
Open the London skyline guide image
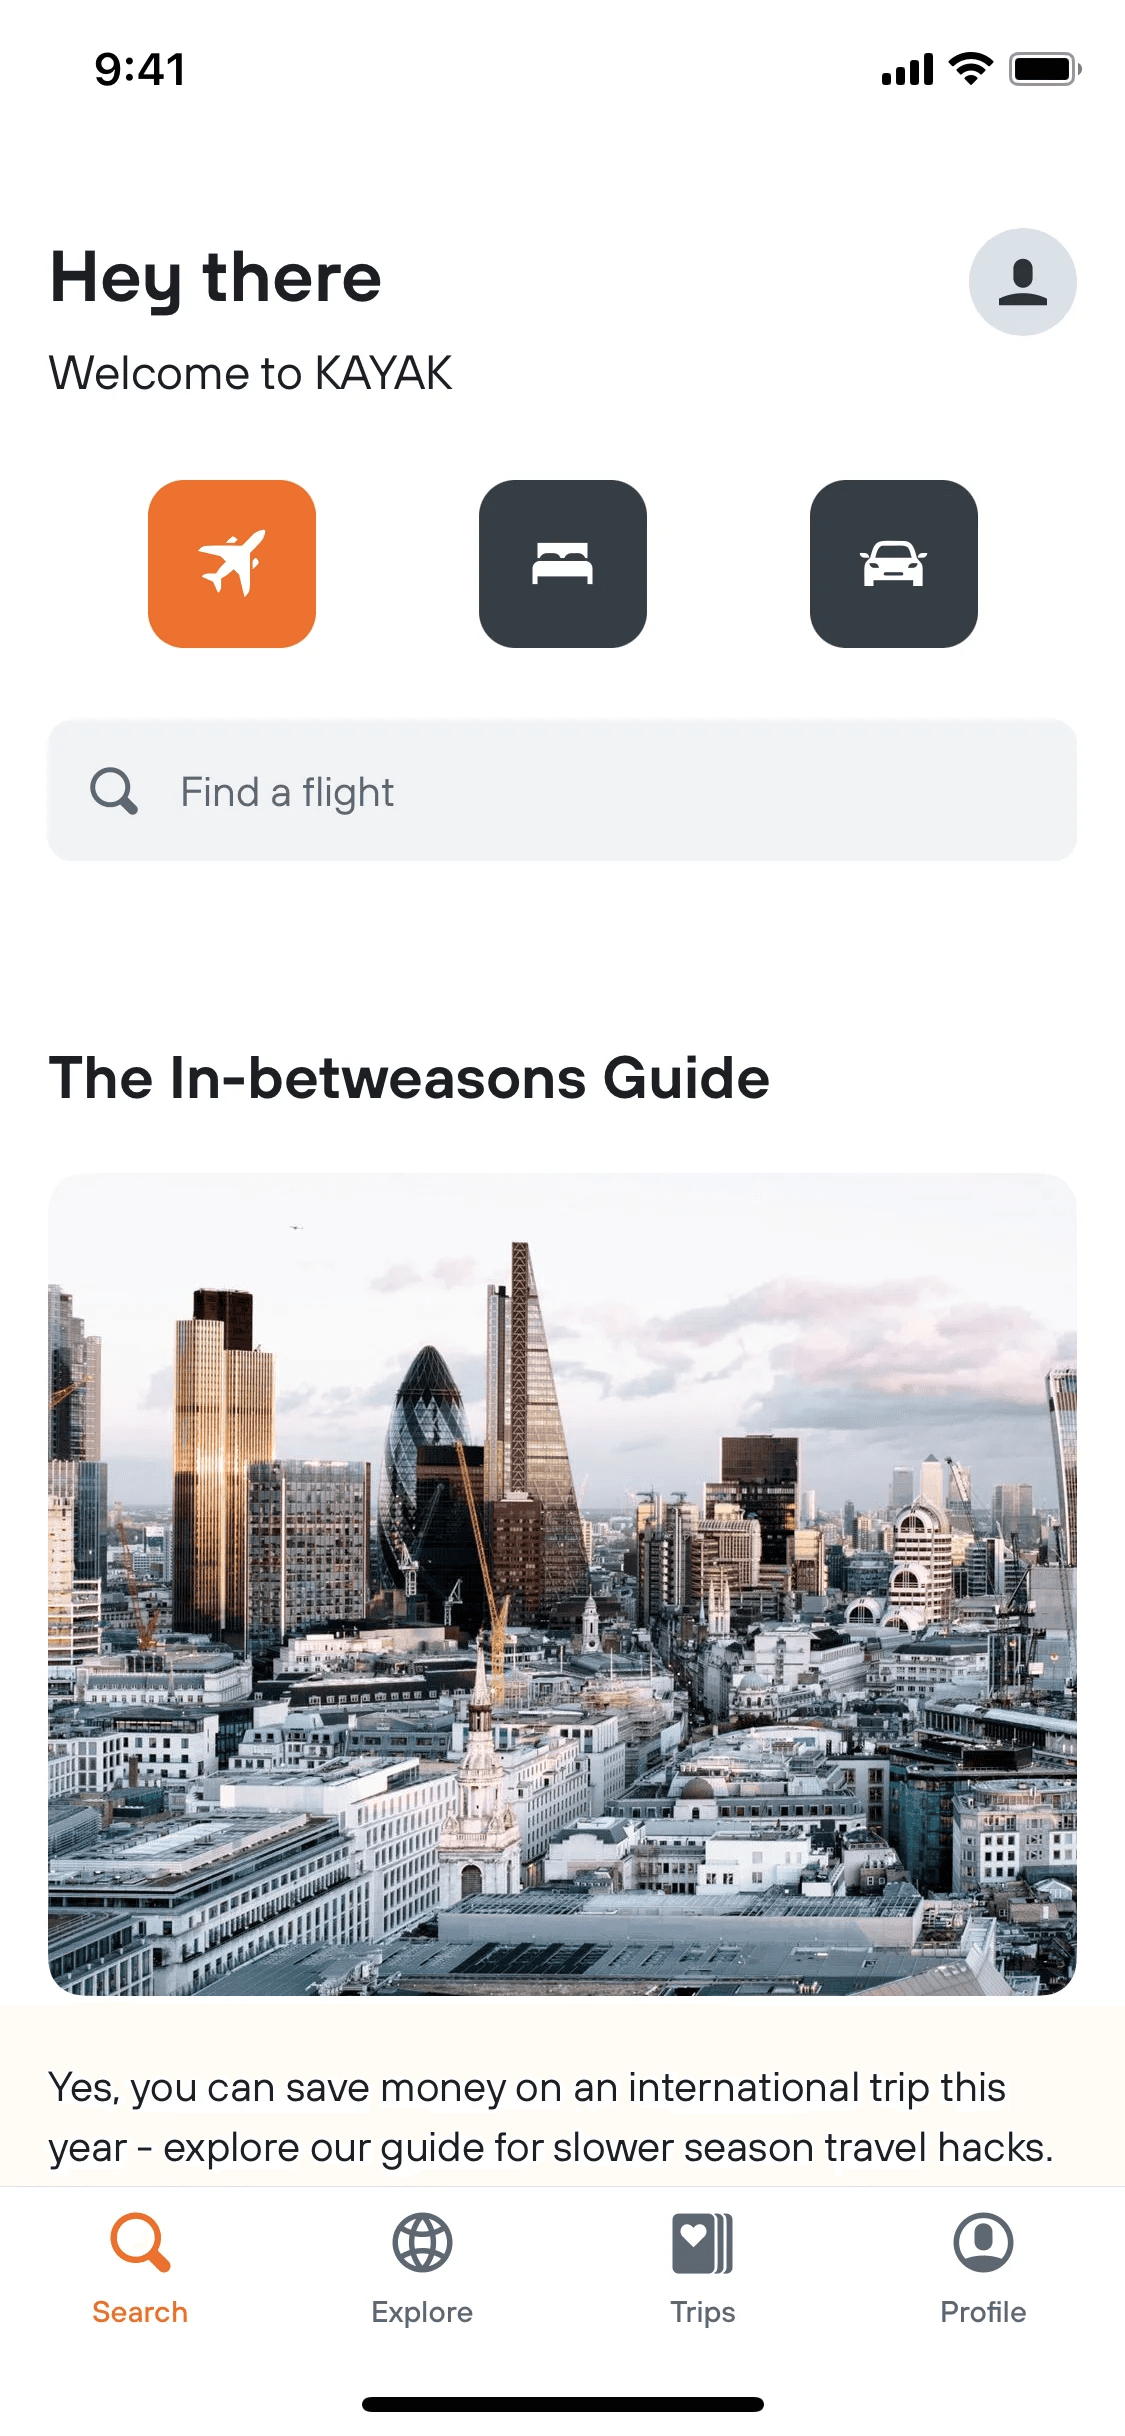tap(562, 1584)
